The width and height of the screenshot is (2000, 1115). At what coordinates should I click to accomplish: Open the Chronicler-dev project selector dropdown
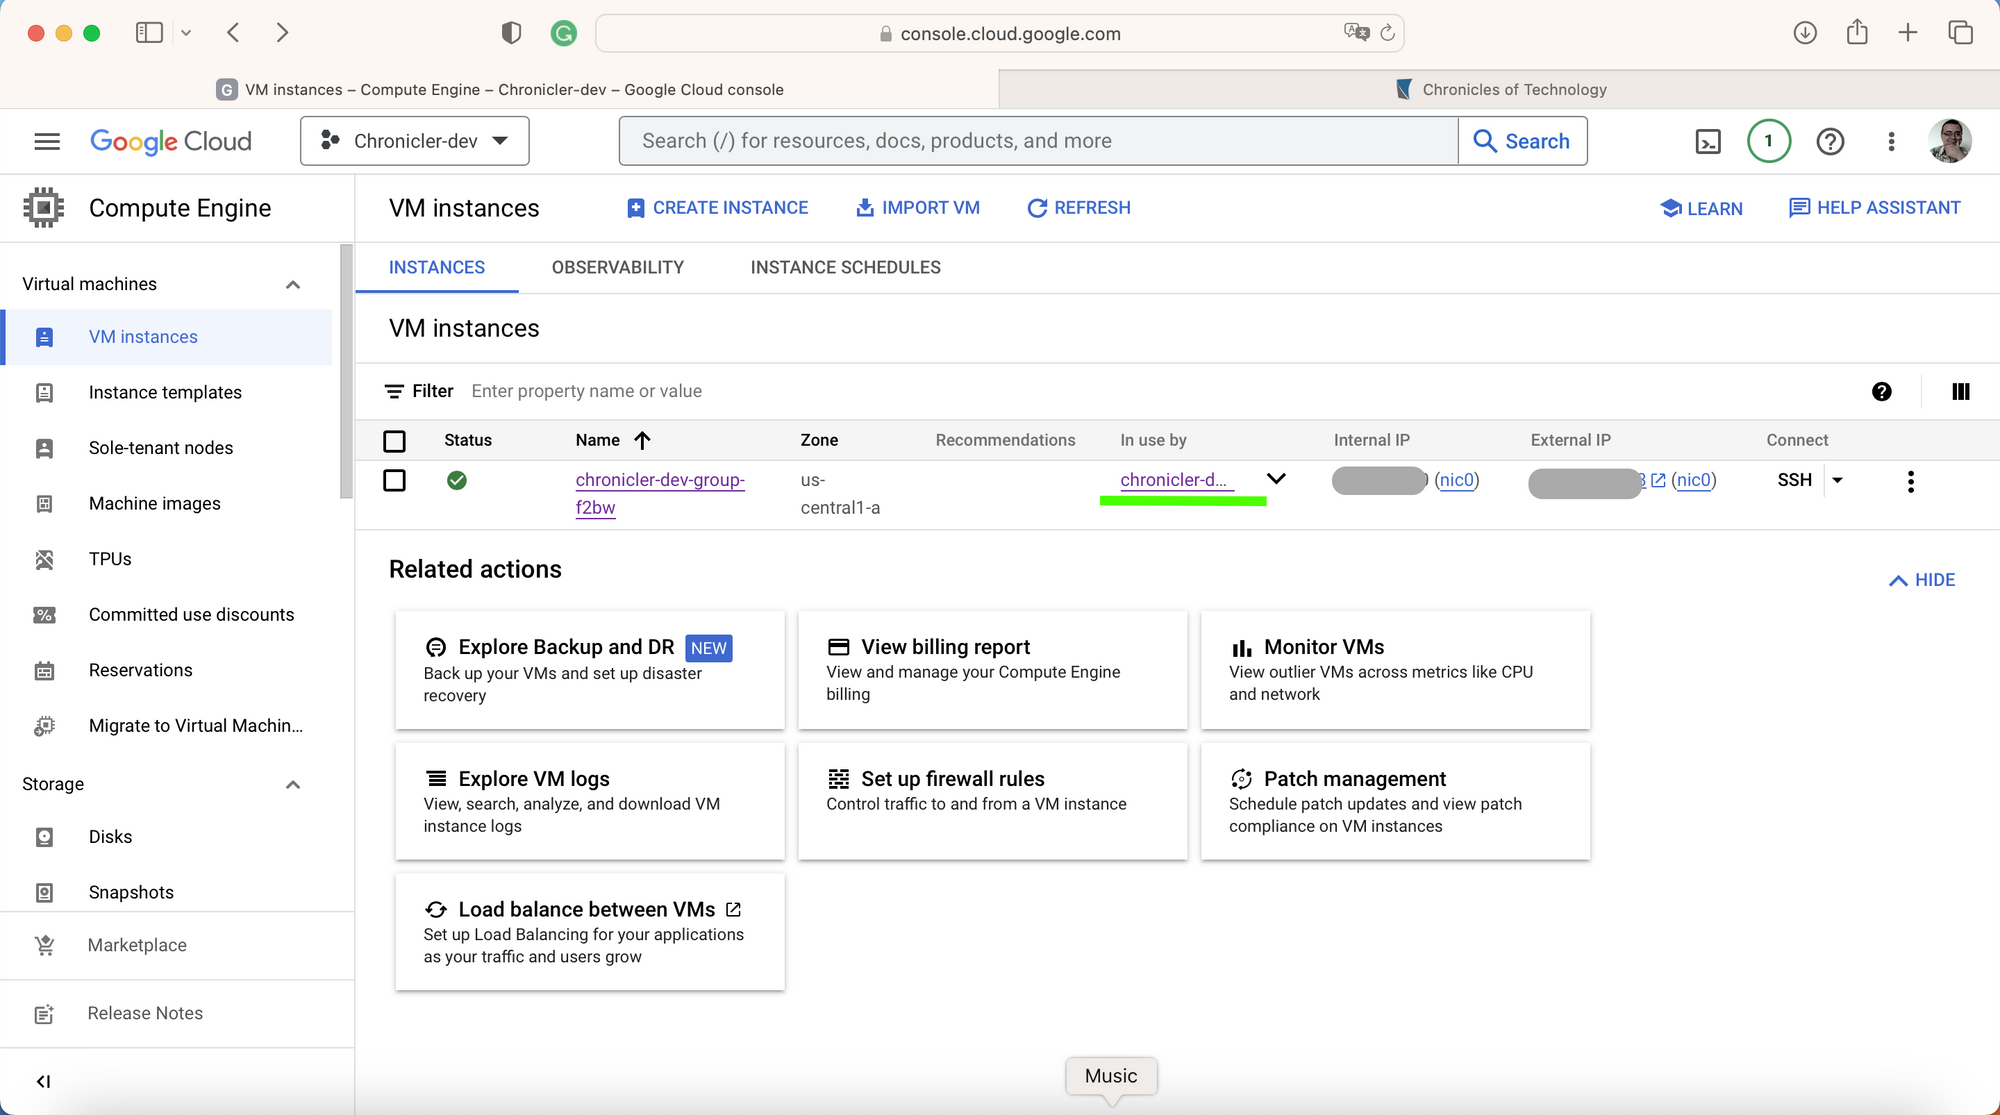(414, 141)
